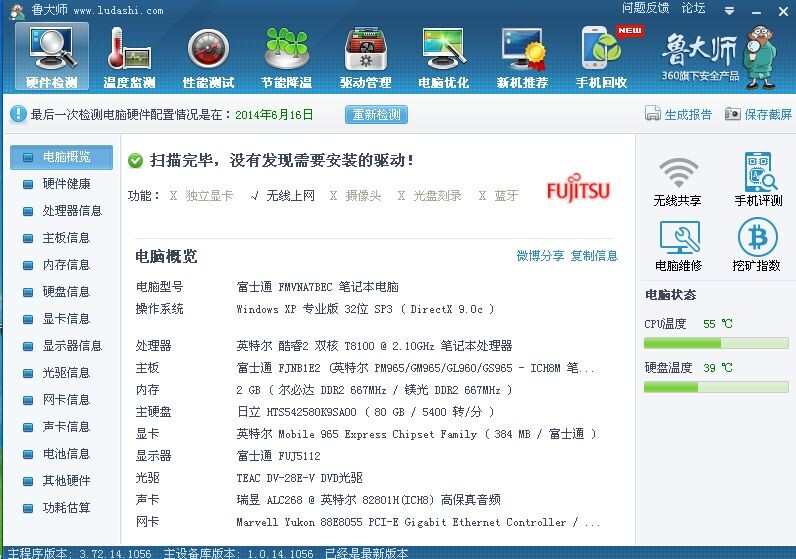Click the blue exclamation info icon
Image resolution: width=796 pixels, height=559 pixels.
tap(18, 114)
